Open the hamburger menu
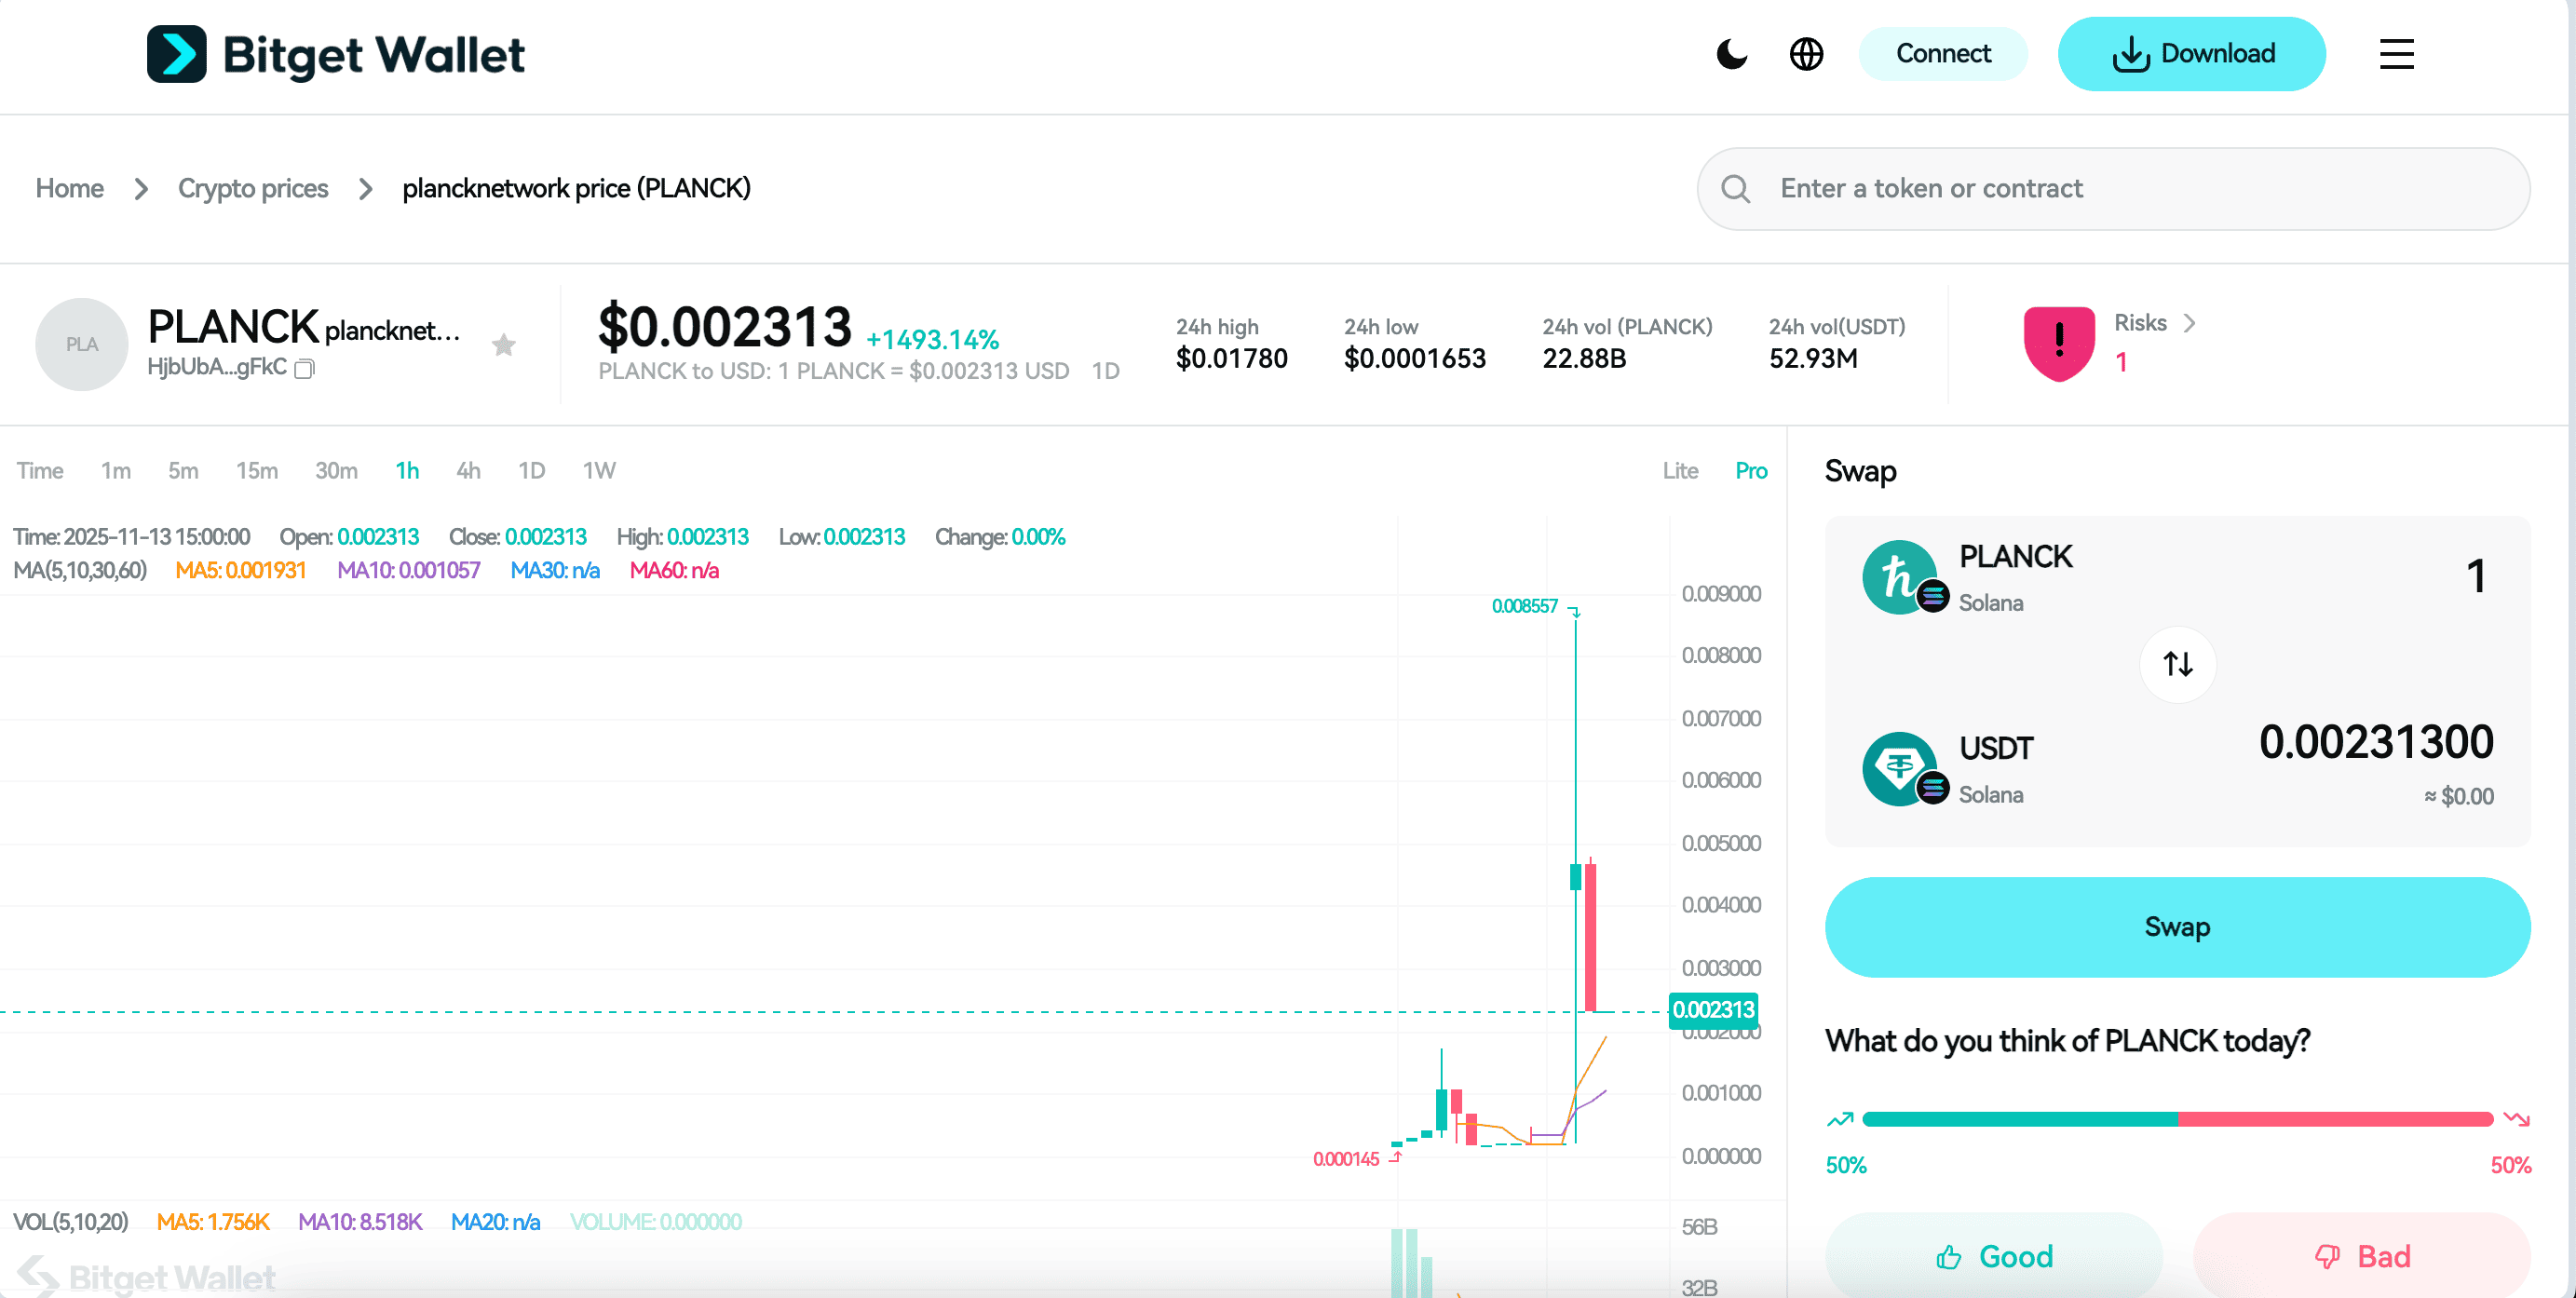 (2396, 55)
